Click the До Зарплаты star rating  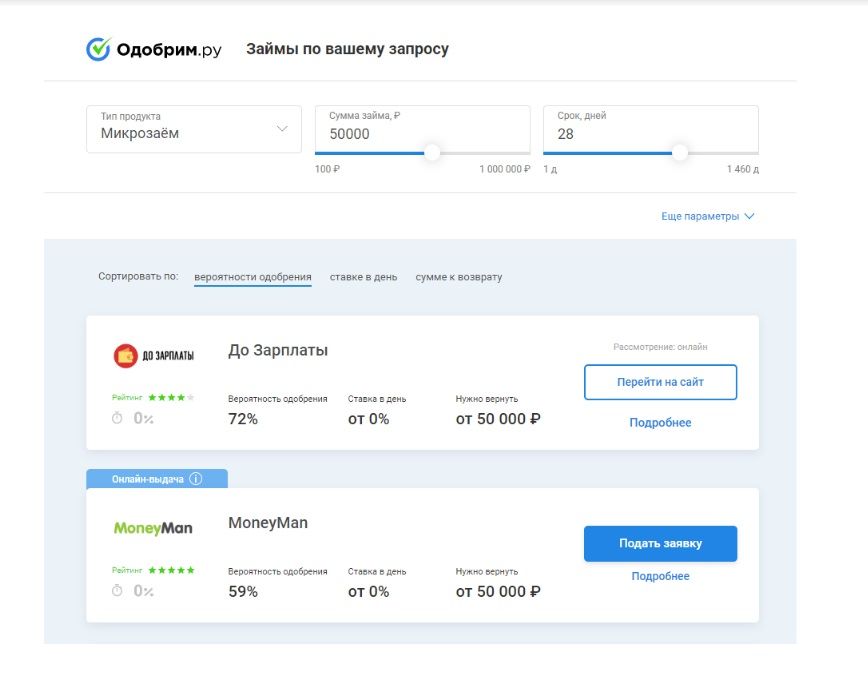[171, 397]
